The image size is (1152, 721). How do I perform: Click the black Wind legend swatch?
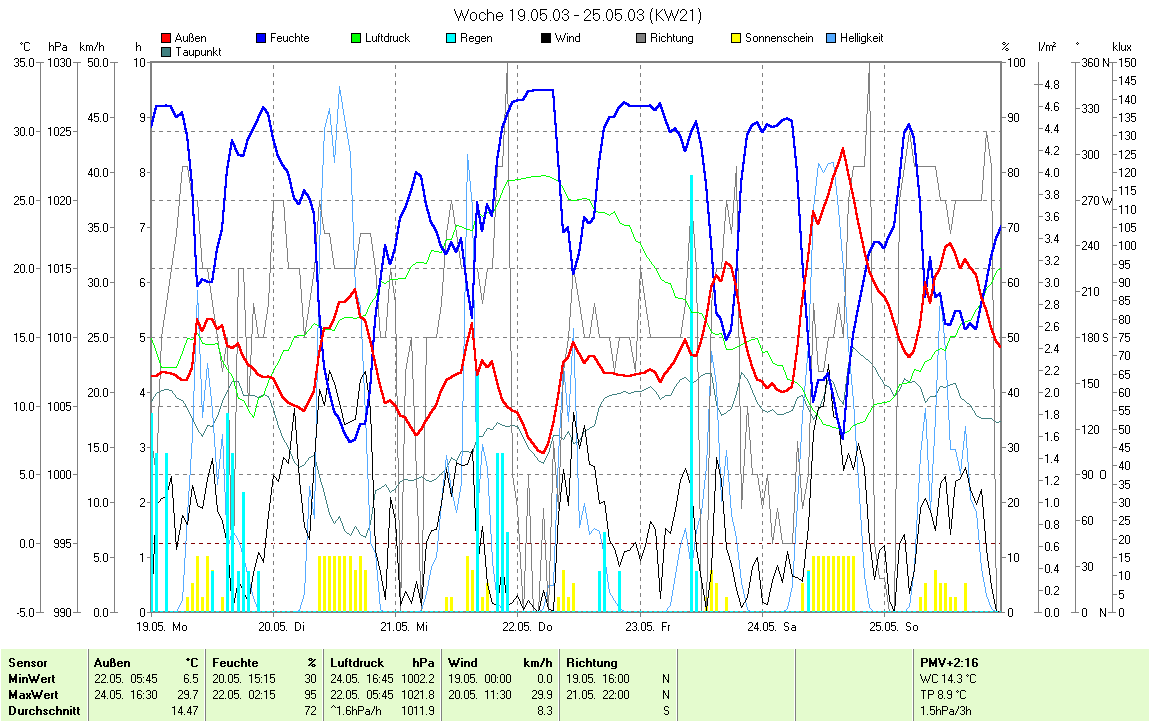pyautogui.click(x=546, y=39)
